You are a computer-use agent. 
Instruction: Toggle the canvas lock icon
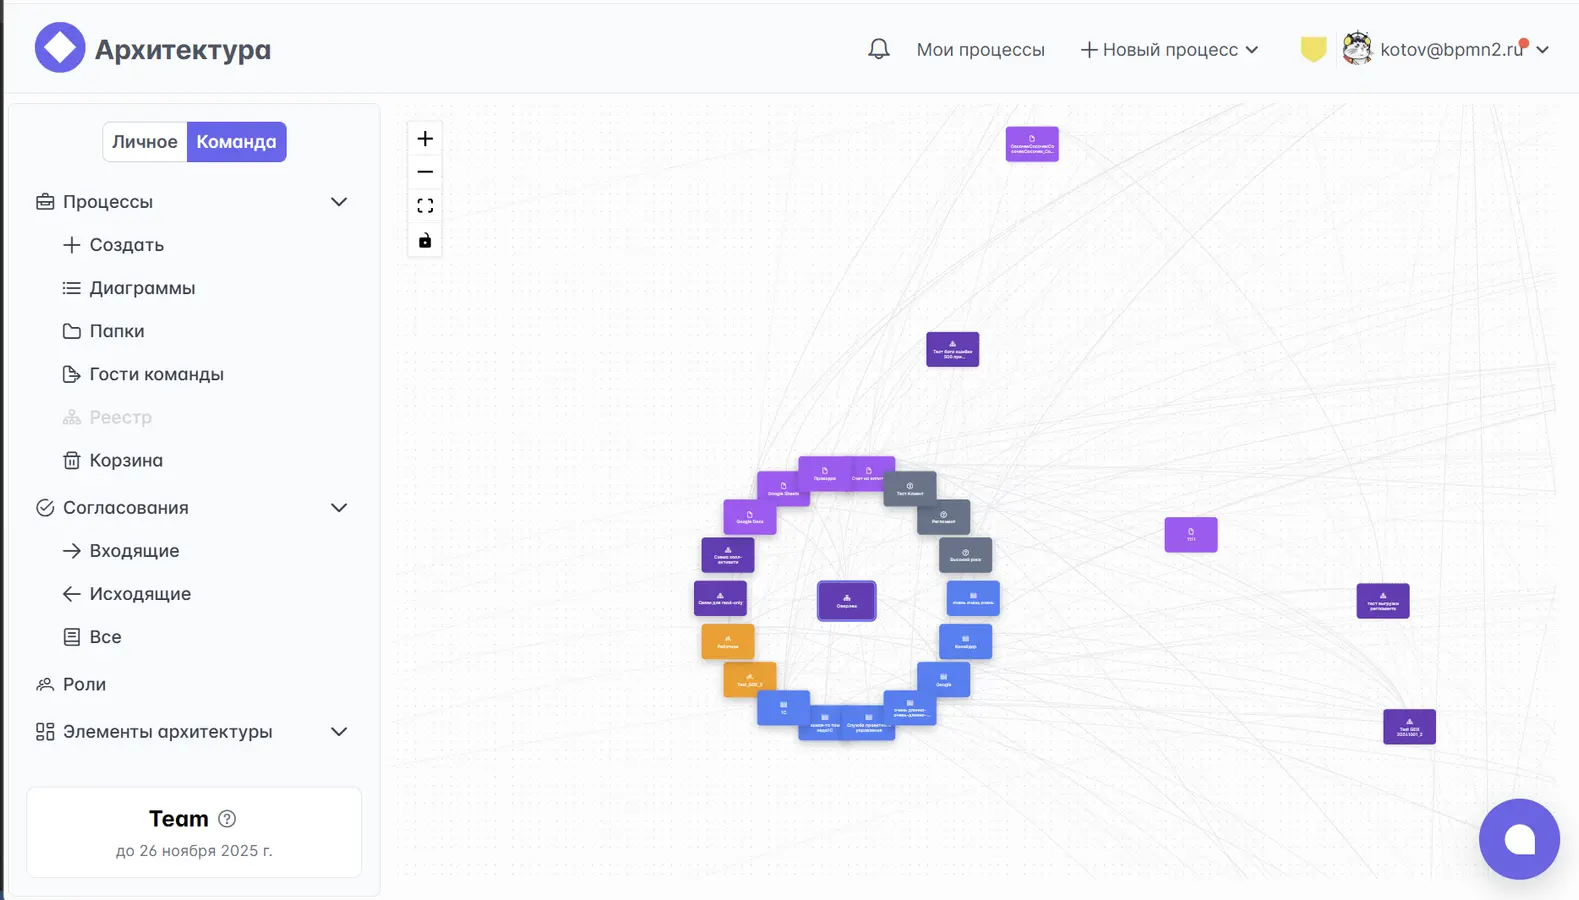(425, 240)
